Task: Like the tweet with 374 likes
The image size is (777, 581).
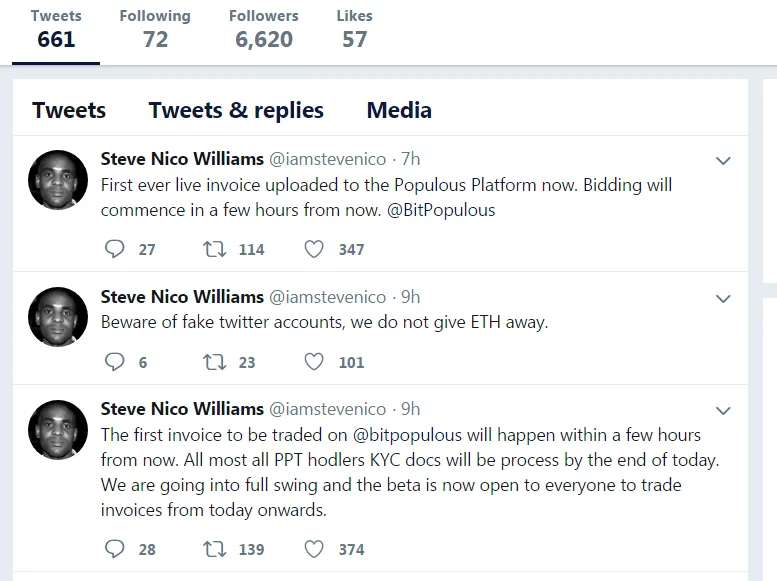Action: pos(314,549)
